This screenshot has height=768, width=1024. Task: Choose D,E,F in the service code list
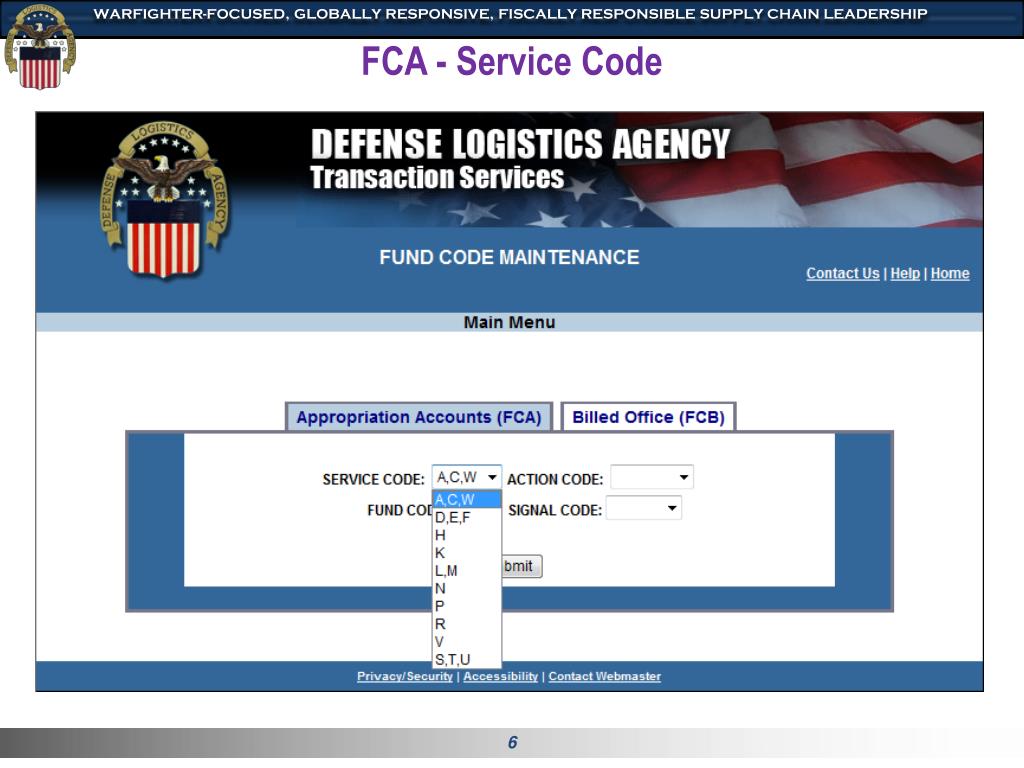click(466, 517)
